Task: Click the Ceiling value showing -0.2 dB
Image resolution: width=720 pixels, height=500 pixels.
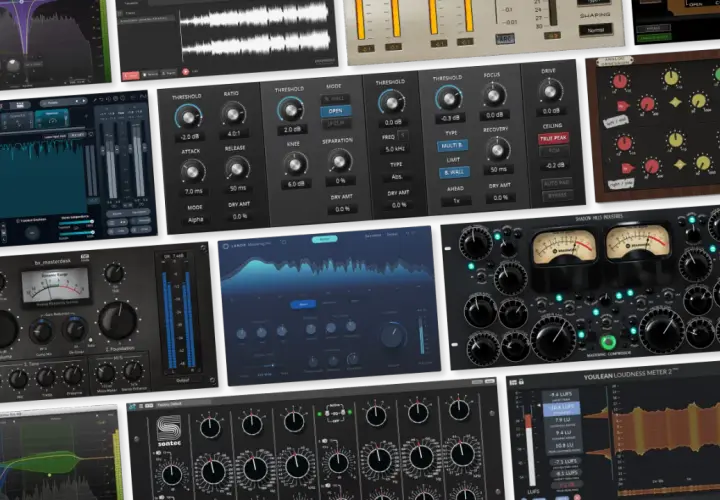Action: pos(555,165)
